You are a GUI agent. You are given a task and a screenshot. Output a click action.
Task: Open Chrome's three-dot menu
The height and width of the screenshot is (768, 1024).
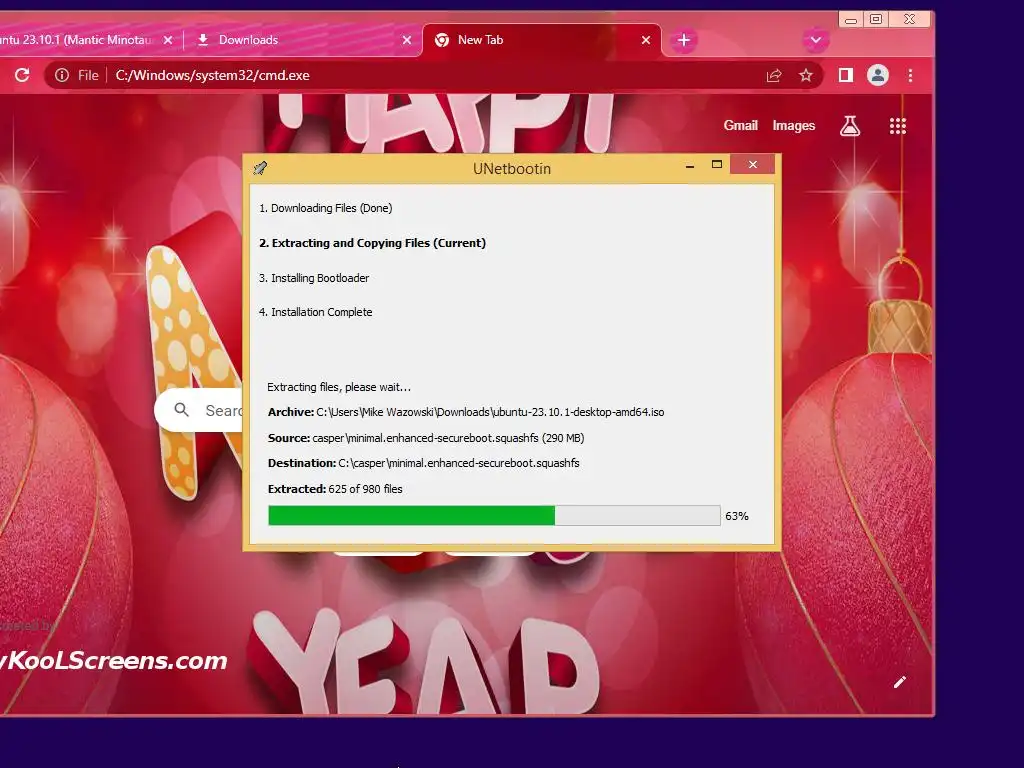click(x=910, y=76)
